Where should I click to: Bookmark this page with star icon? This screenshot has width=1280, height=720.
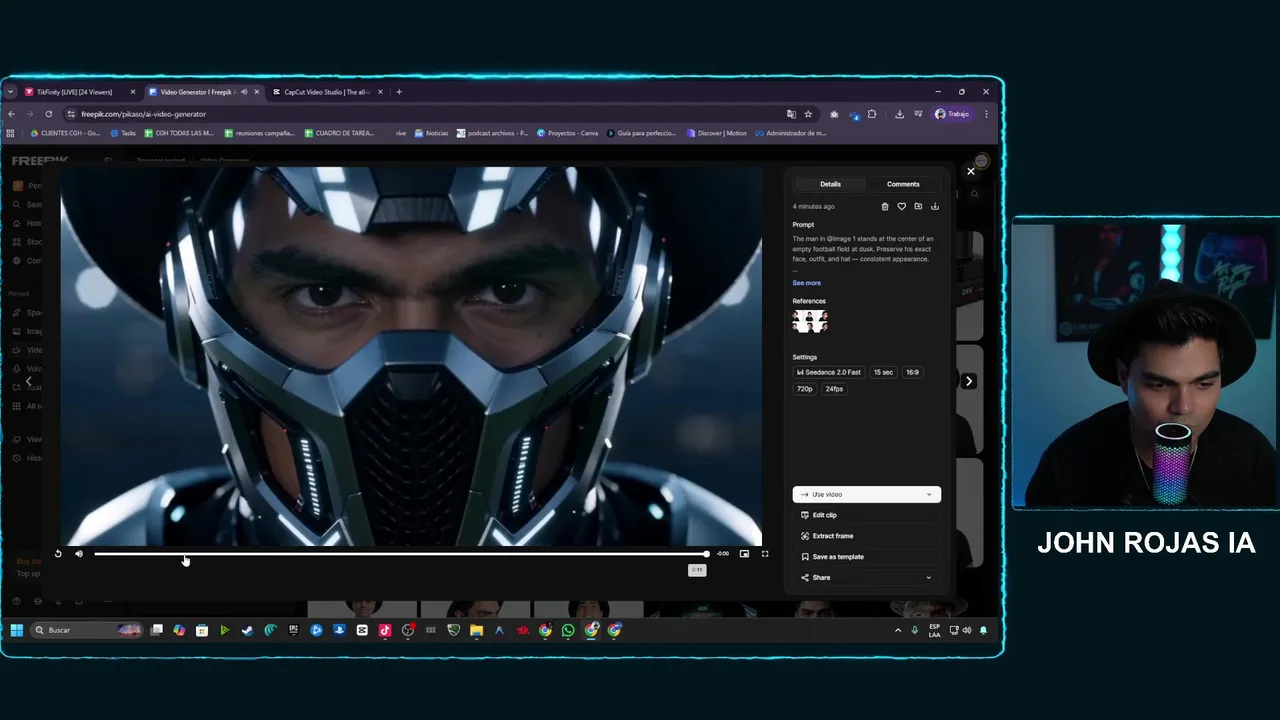click(x=808, y=114)
